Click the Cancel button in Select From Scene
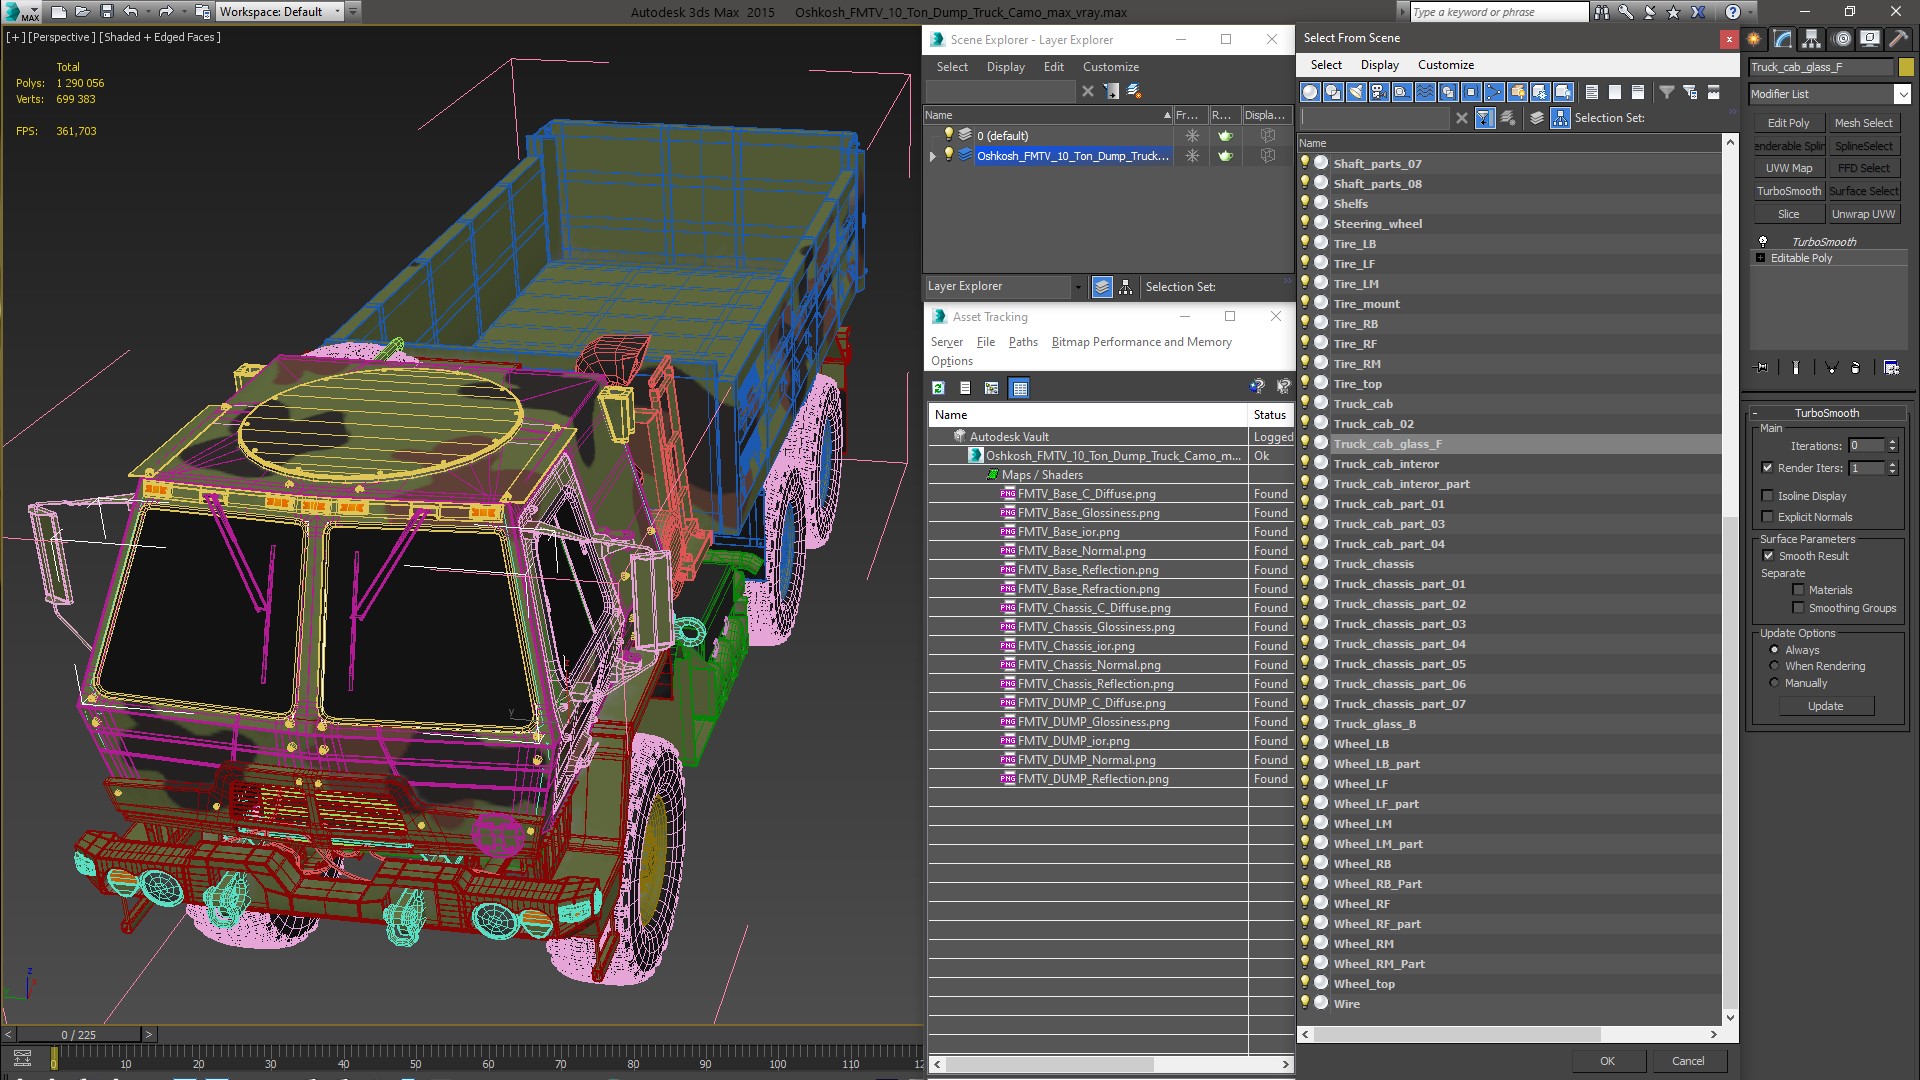Viewport: 1920px width, 1080px height. coord(1688,1061)
